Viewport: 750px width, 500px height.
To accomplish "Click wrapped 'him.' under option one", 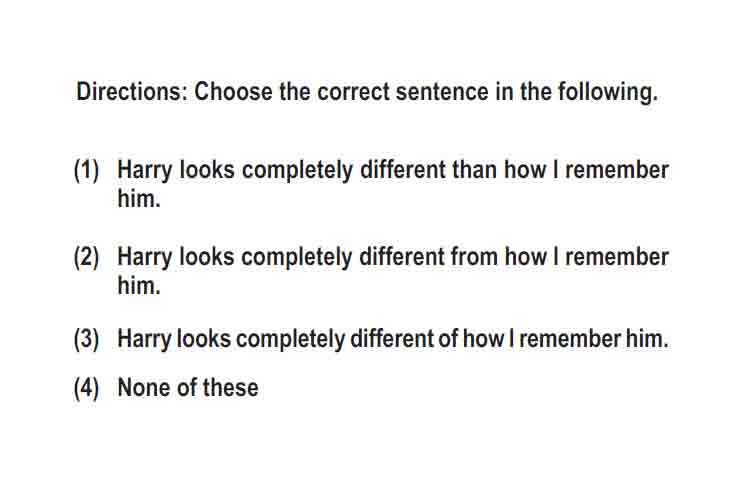I will 139,199.
